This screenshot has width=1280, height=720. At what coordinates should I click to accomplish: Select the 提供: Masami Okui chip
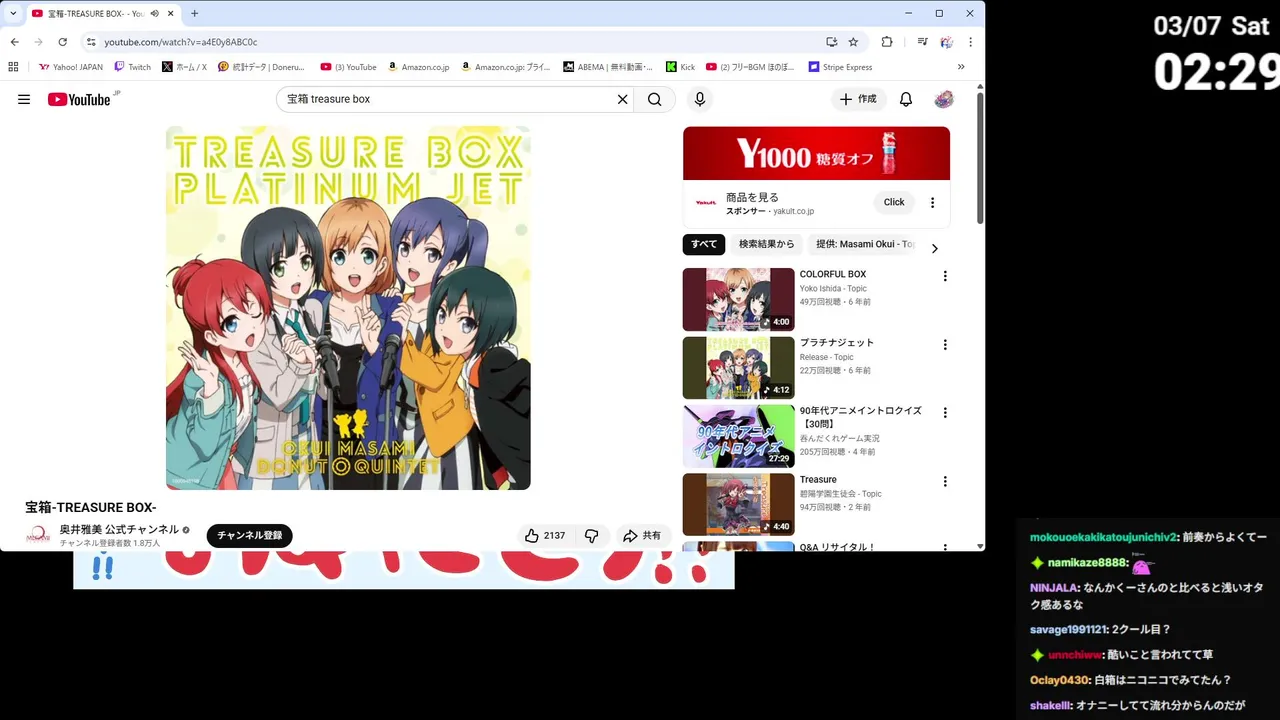tap(865, 244)
